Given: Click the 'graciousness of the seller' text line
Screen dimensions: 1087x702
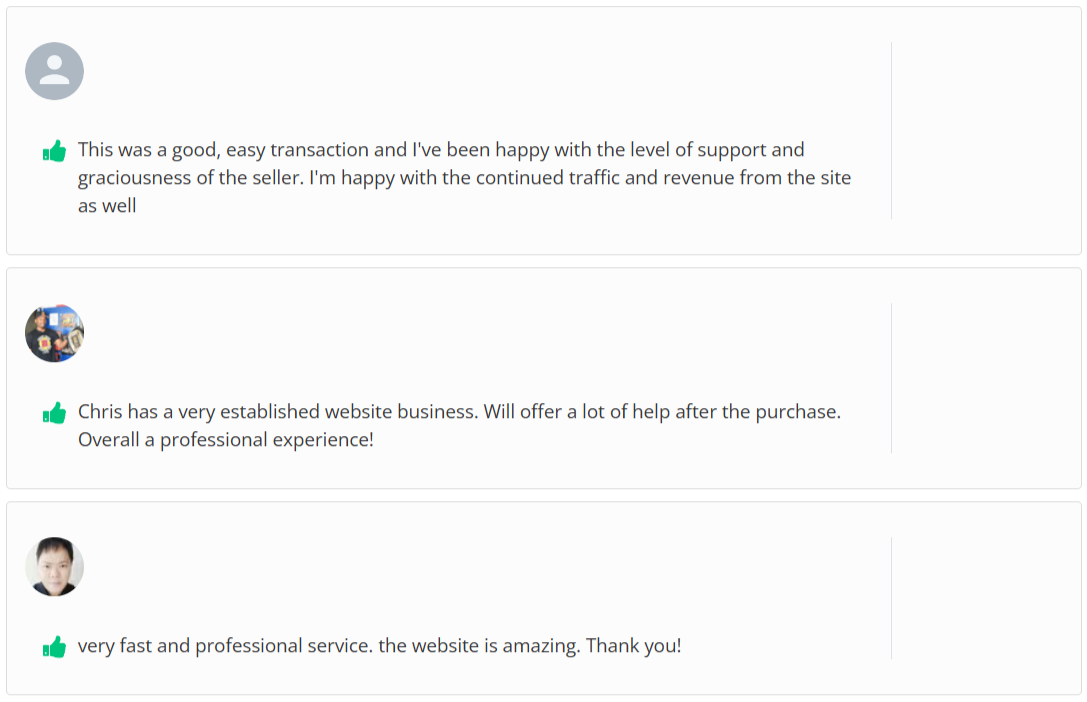Looking at the screenshot, I should tap(464, 178).
